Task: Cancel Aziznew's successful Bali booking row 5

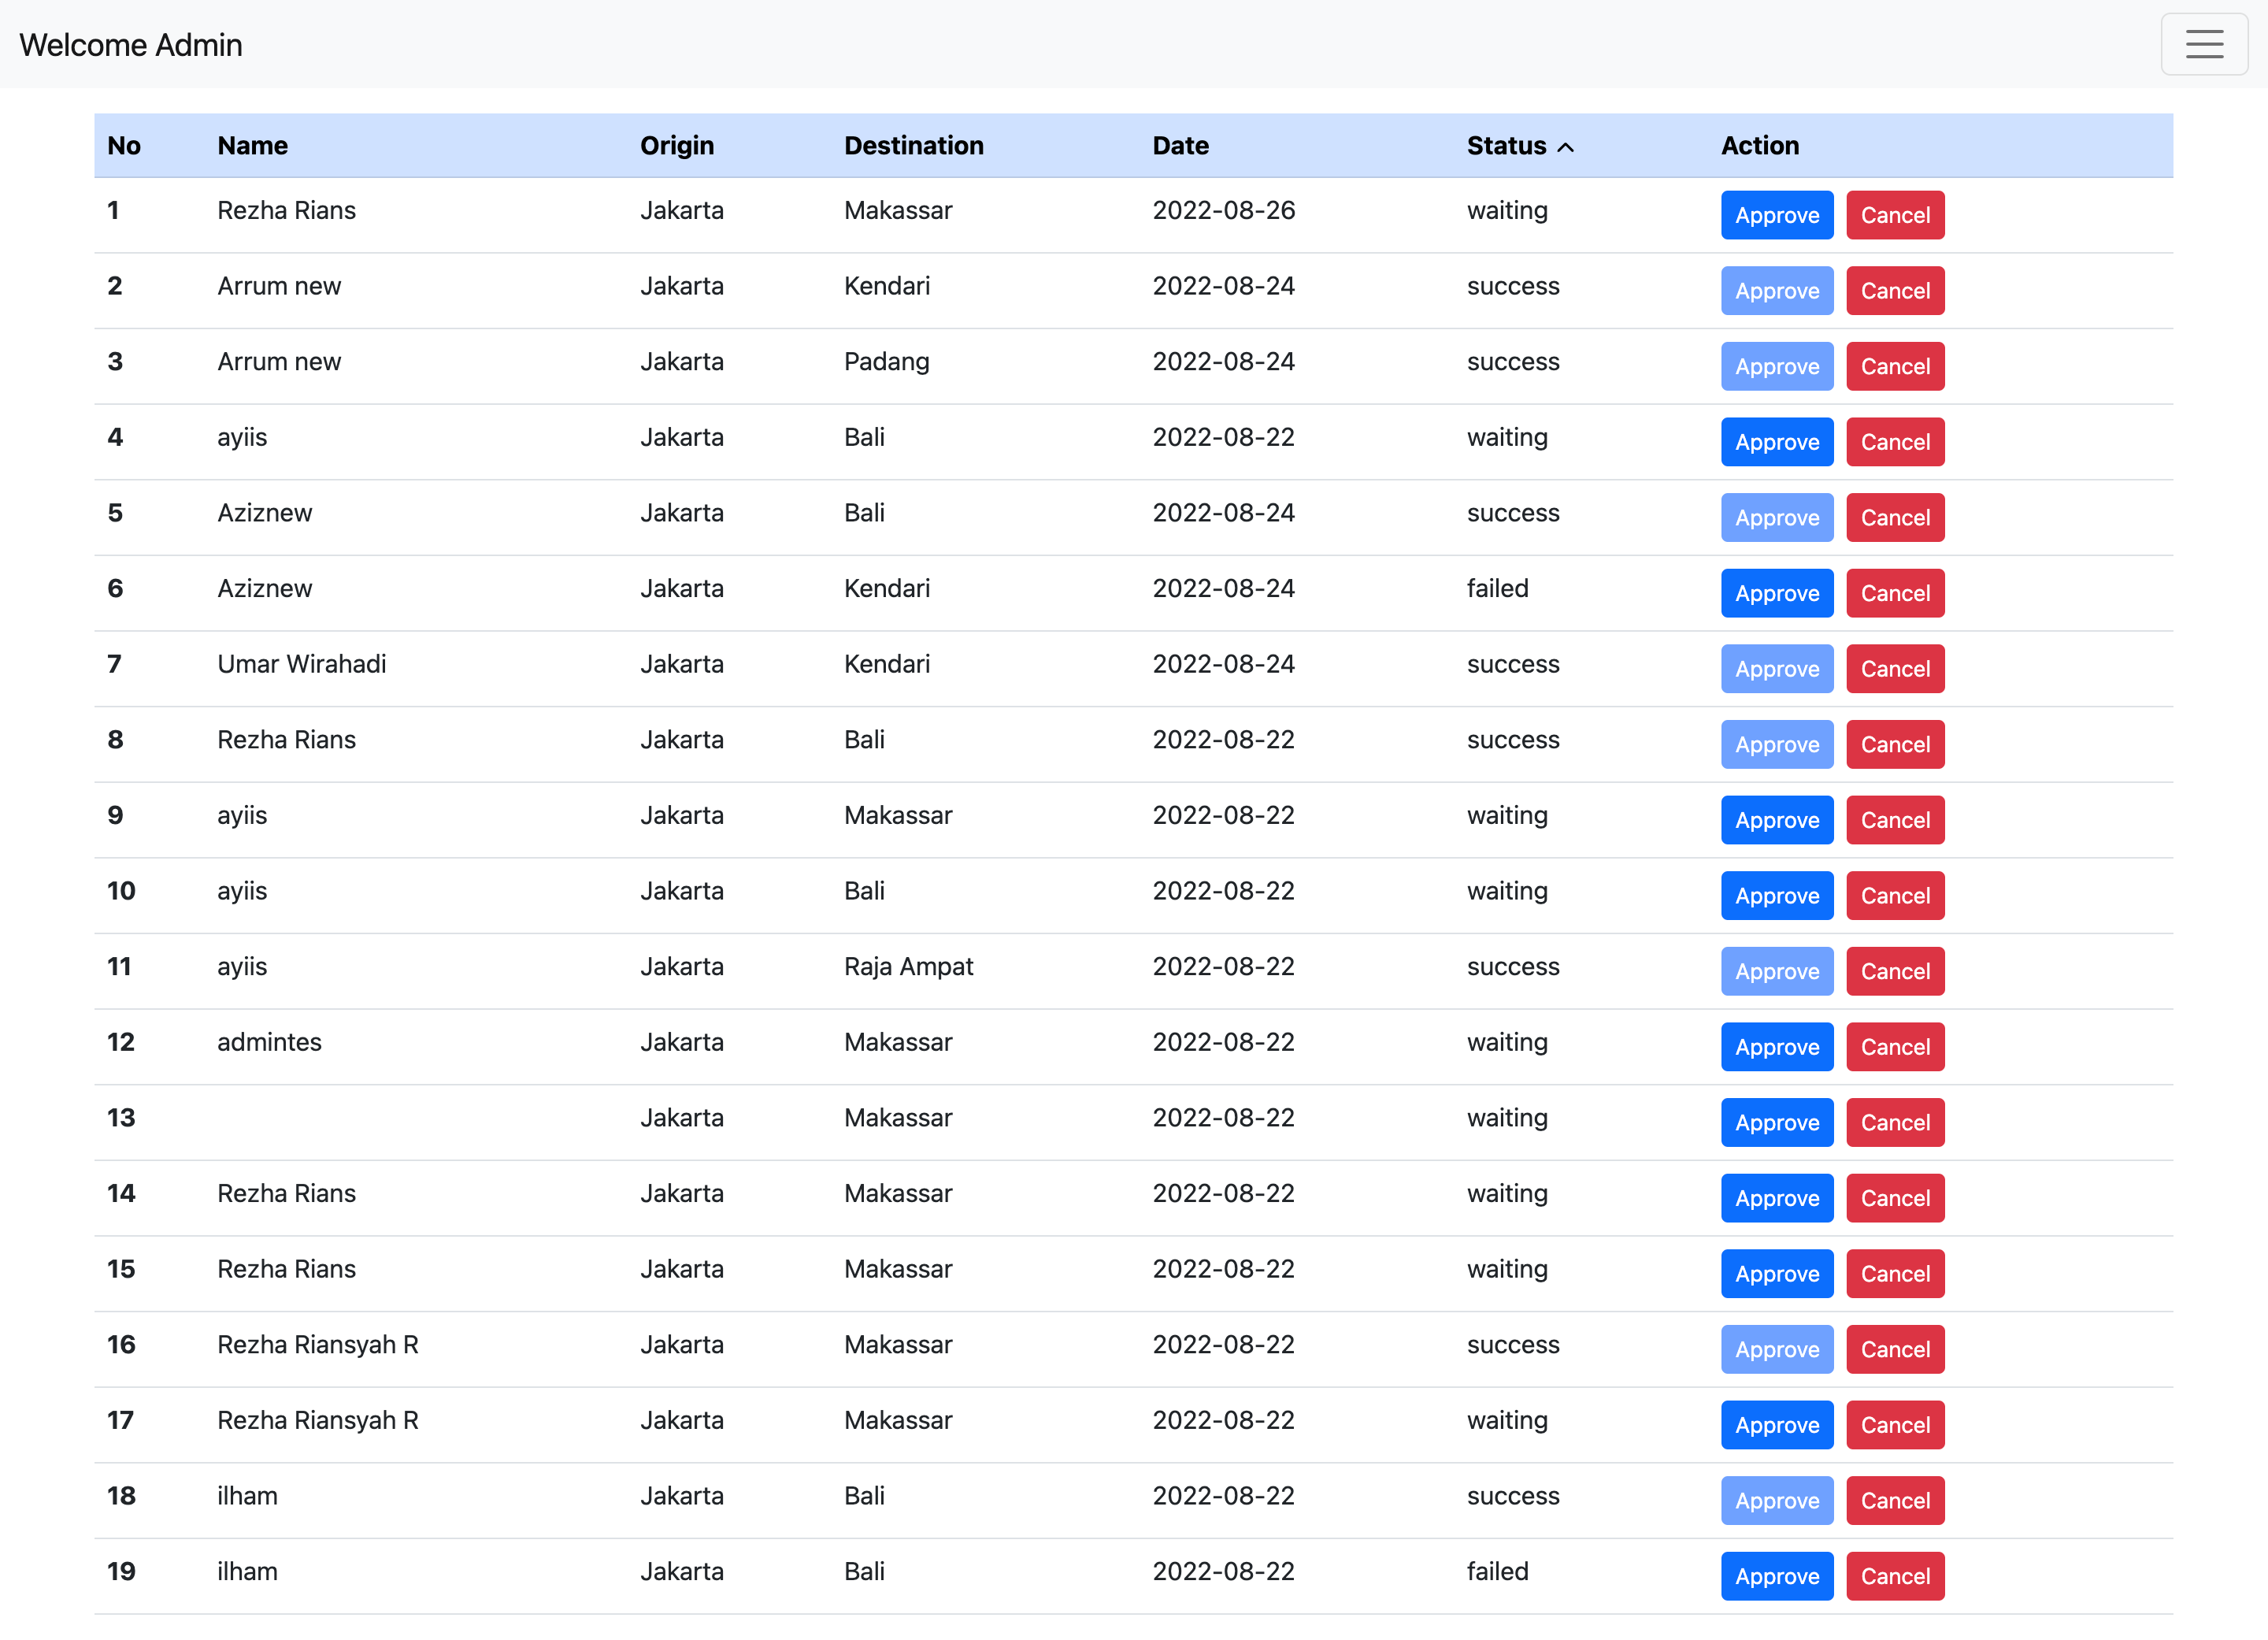Action: click(1895, 517)
